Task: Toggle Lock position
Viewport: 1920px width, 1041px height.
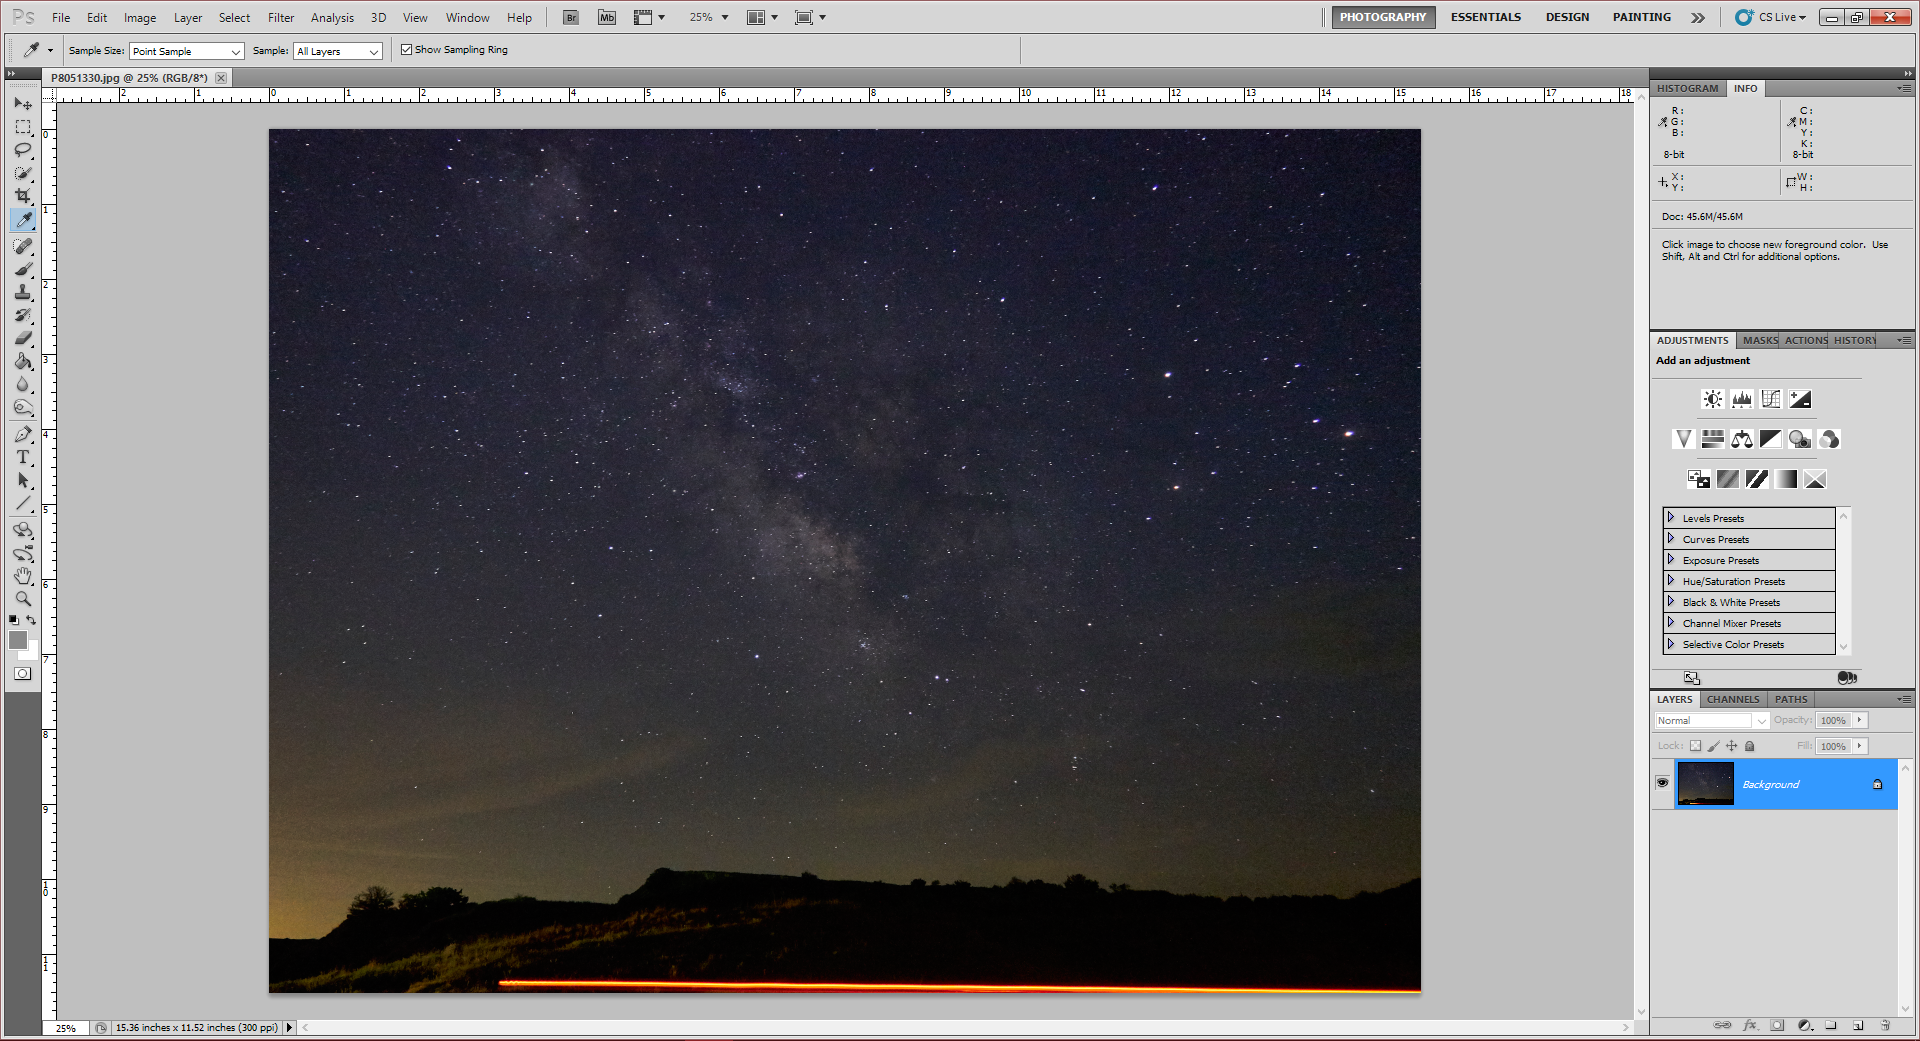Action: 1732,746
